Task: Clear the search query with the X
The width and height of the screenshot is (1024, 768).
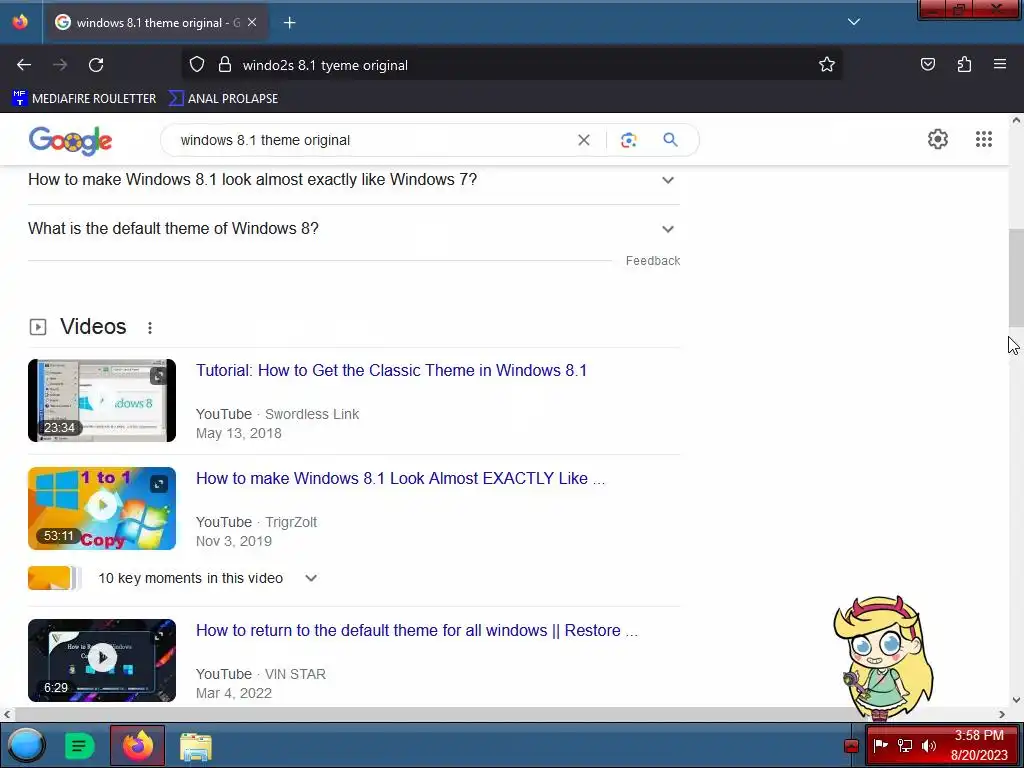Action: tap(584, 140)
